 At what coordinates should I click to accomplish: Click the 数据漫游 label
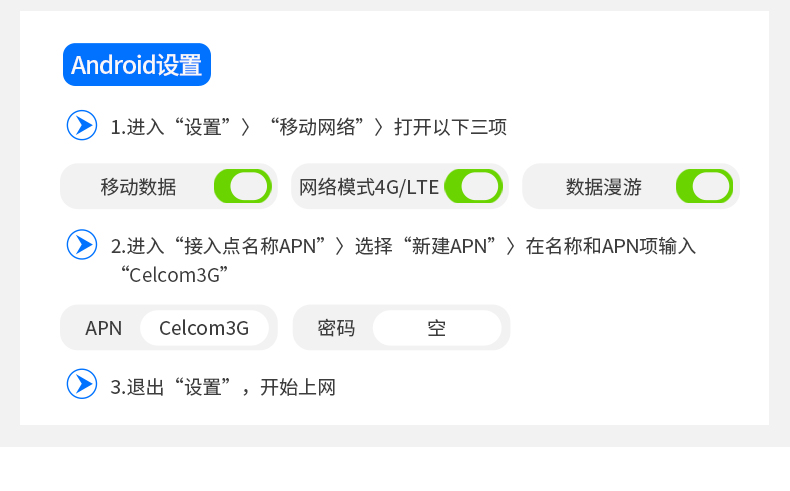point(604,187)
